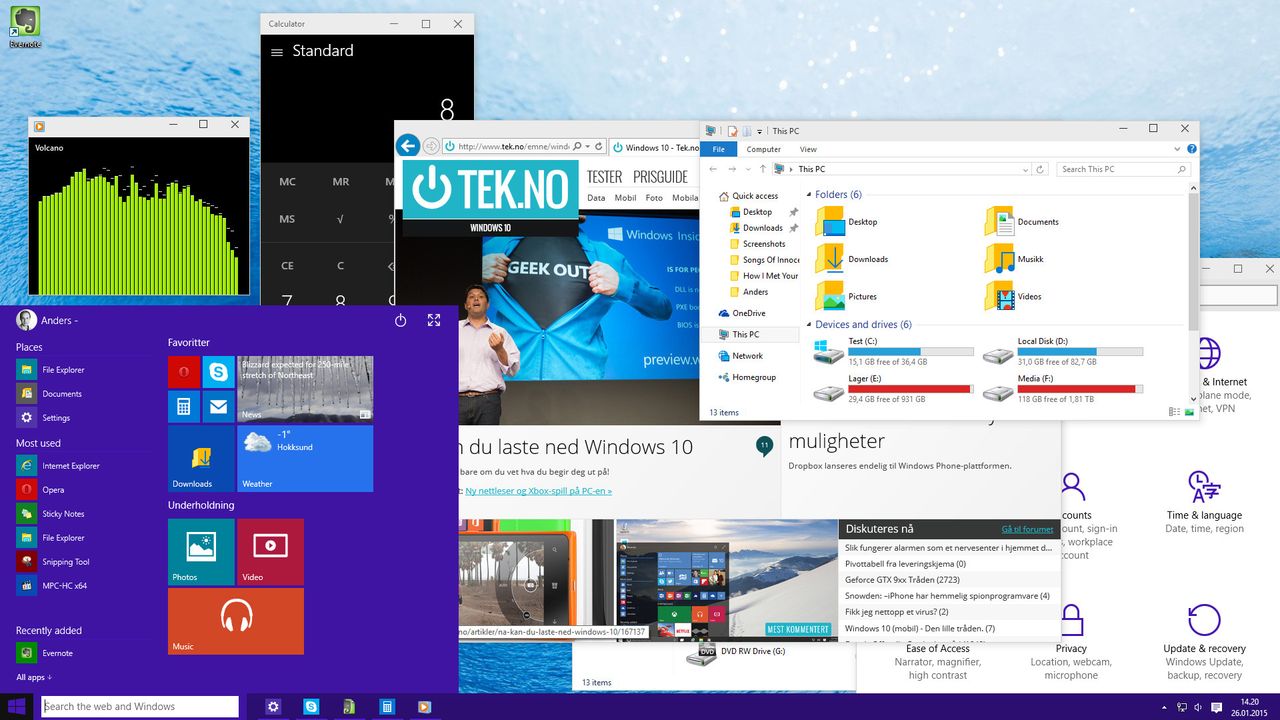1280x720 pixels.
Task: Select the Test (C:) drive
Action: click(x=893, y=352)
